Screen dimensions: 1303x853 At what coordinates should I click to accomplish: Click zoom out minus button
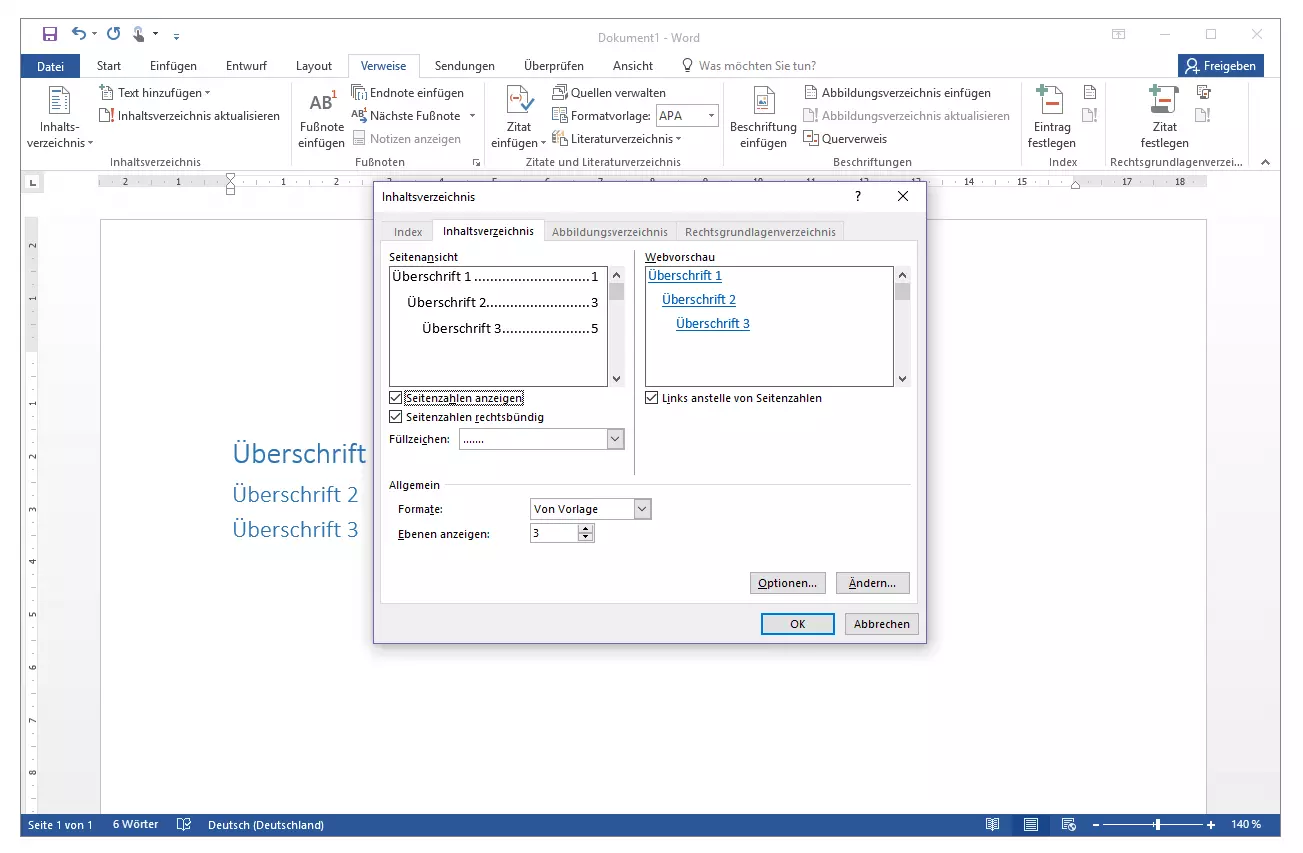(x=1096, y=825)
